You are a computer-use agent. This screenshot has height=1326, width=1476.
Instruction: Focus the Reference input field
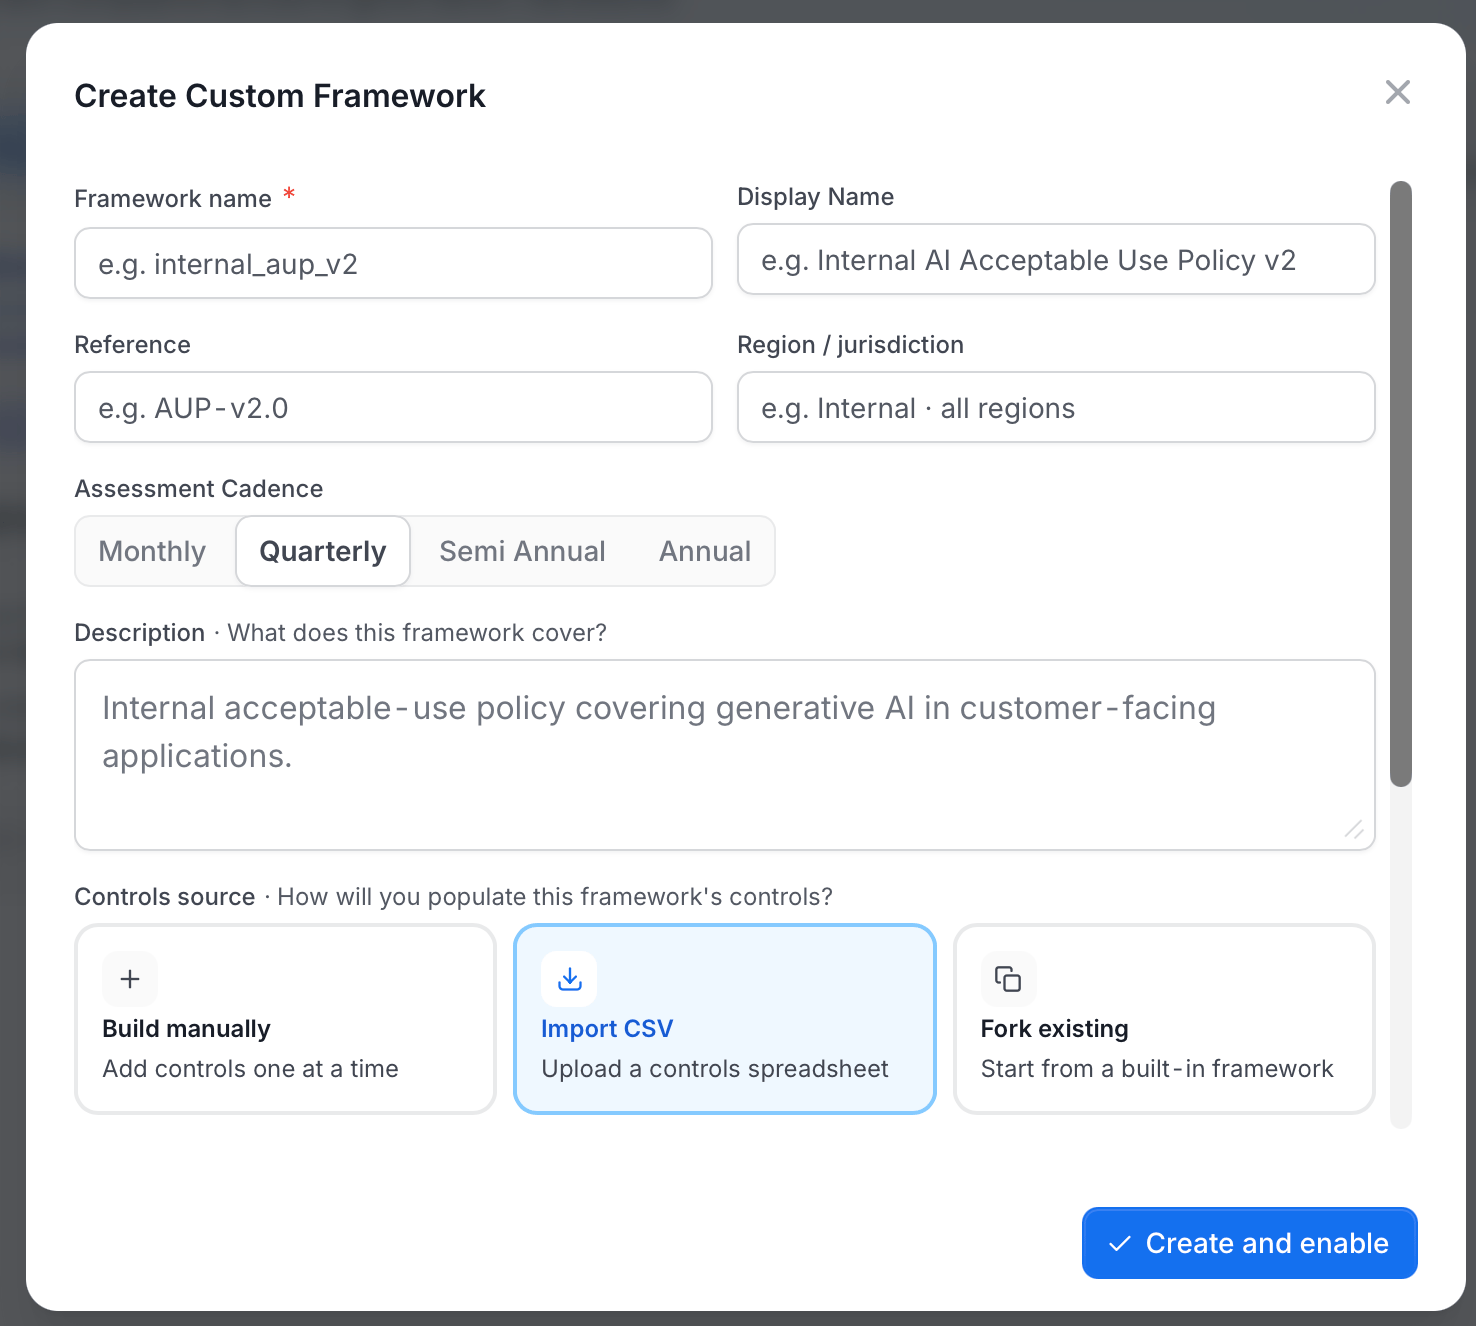click(393, 407)
